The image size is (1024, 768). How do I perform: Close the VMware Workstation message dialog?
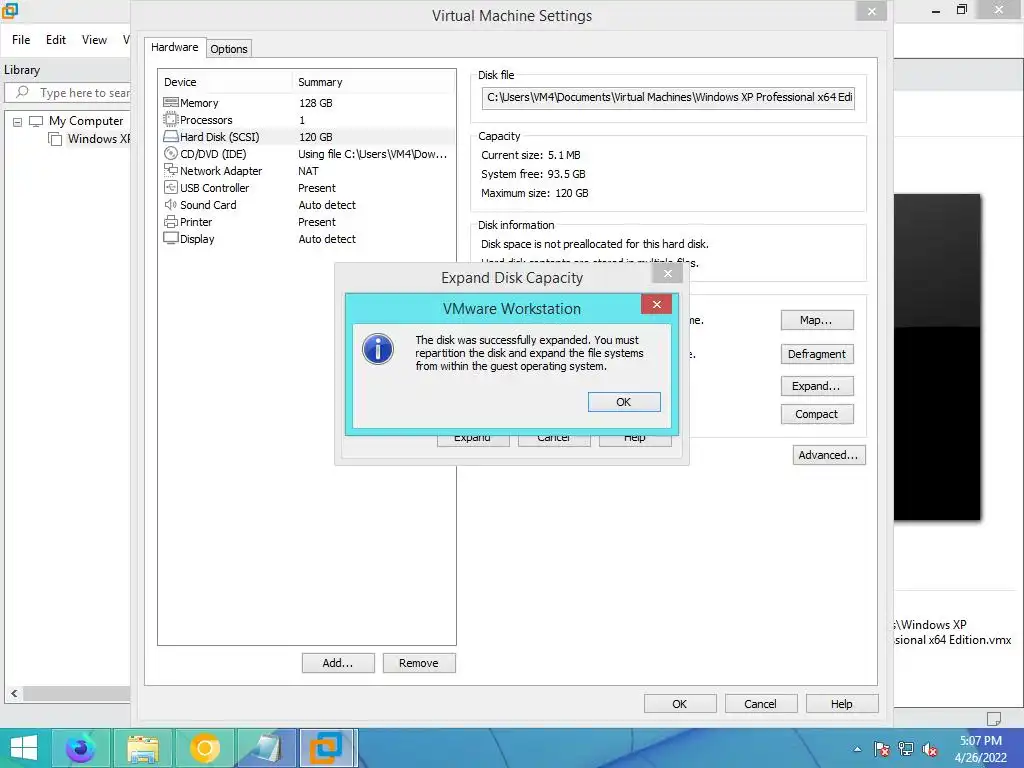[x=656, y=304]
